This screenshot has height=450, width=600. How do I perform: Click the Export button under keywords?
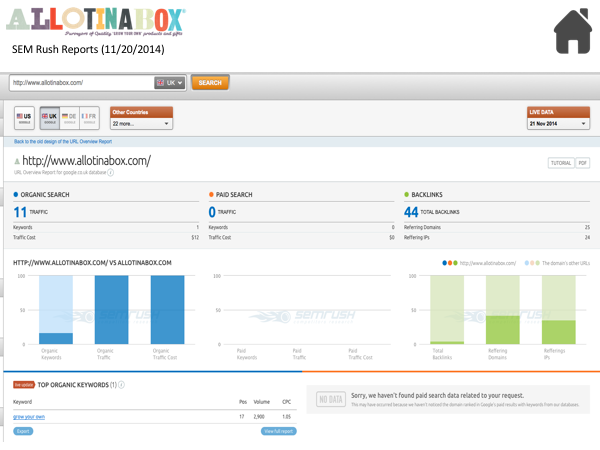[x=23, y=431]
